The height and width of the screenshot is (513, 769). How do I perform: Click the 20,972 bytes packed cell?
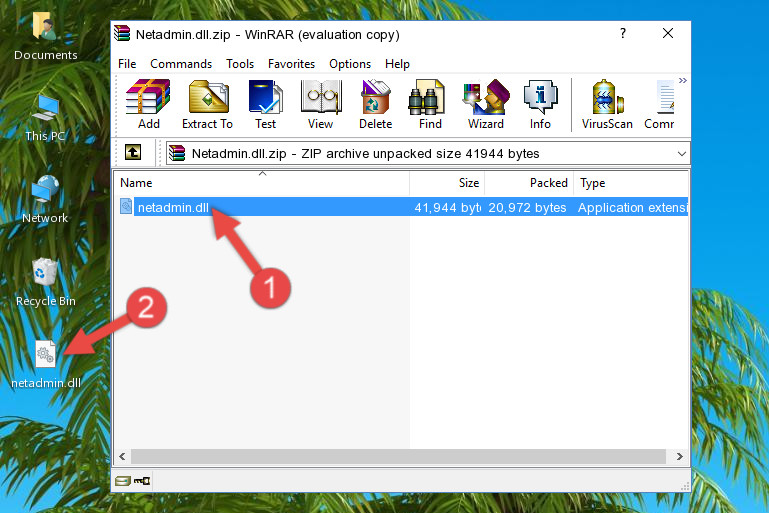(527, 207)
